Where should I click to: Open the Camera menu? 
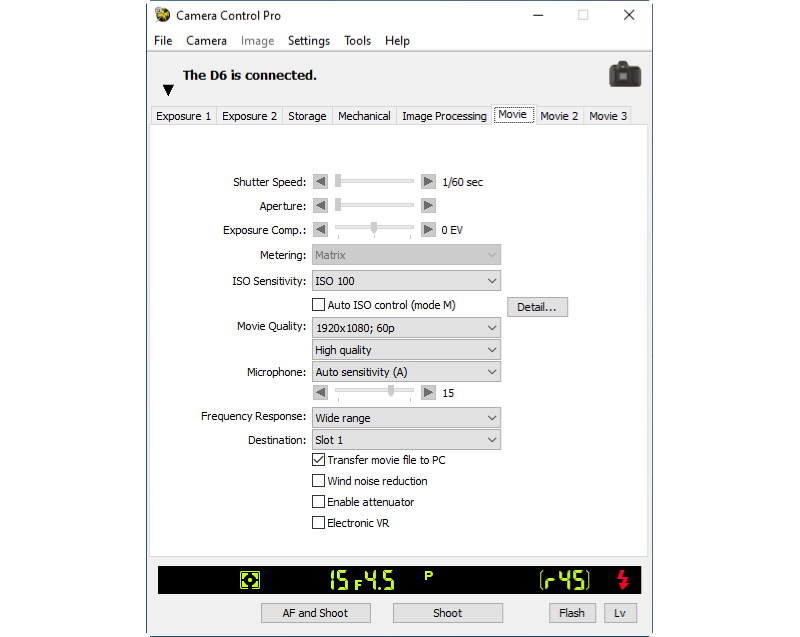pos(206,41)
